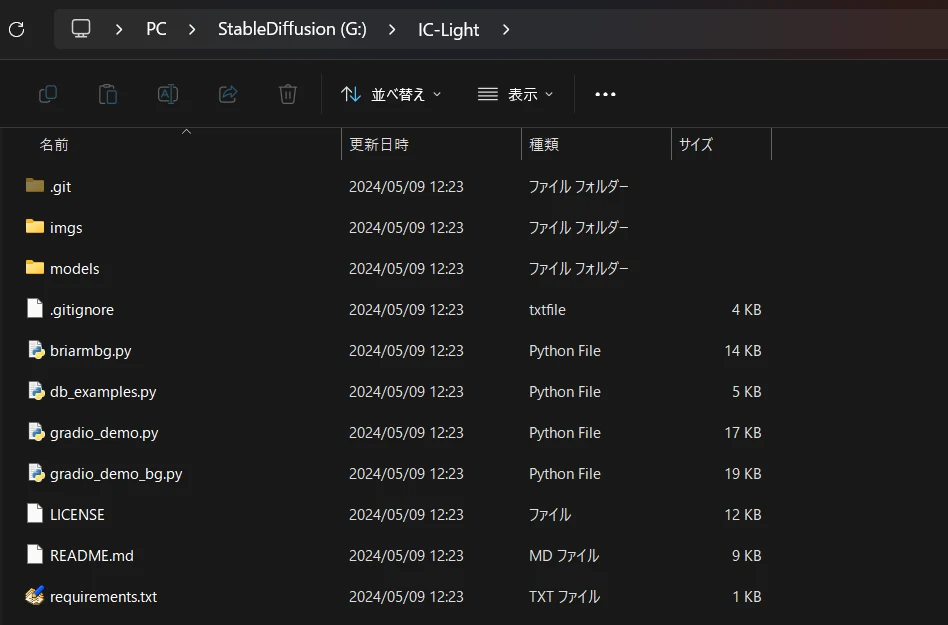Click the ファイル フォルダー type of models
The image size is (948, 625).
(579, 268)
